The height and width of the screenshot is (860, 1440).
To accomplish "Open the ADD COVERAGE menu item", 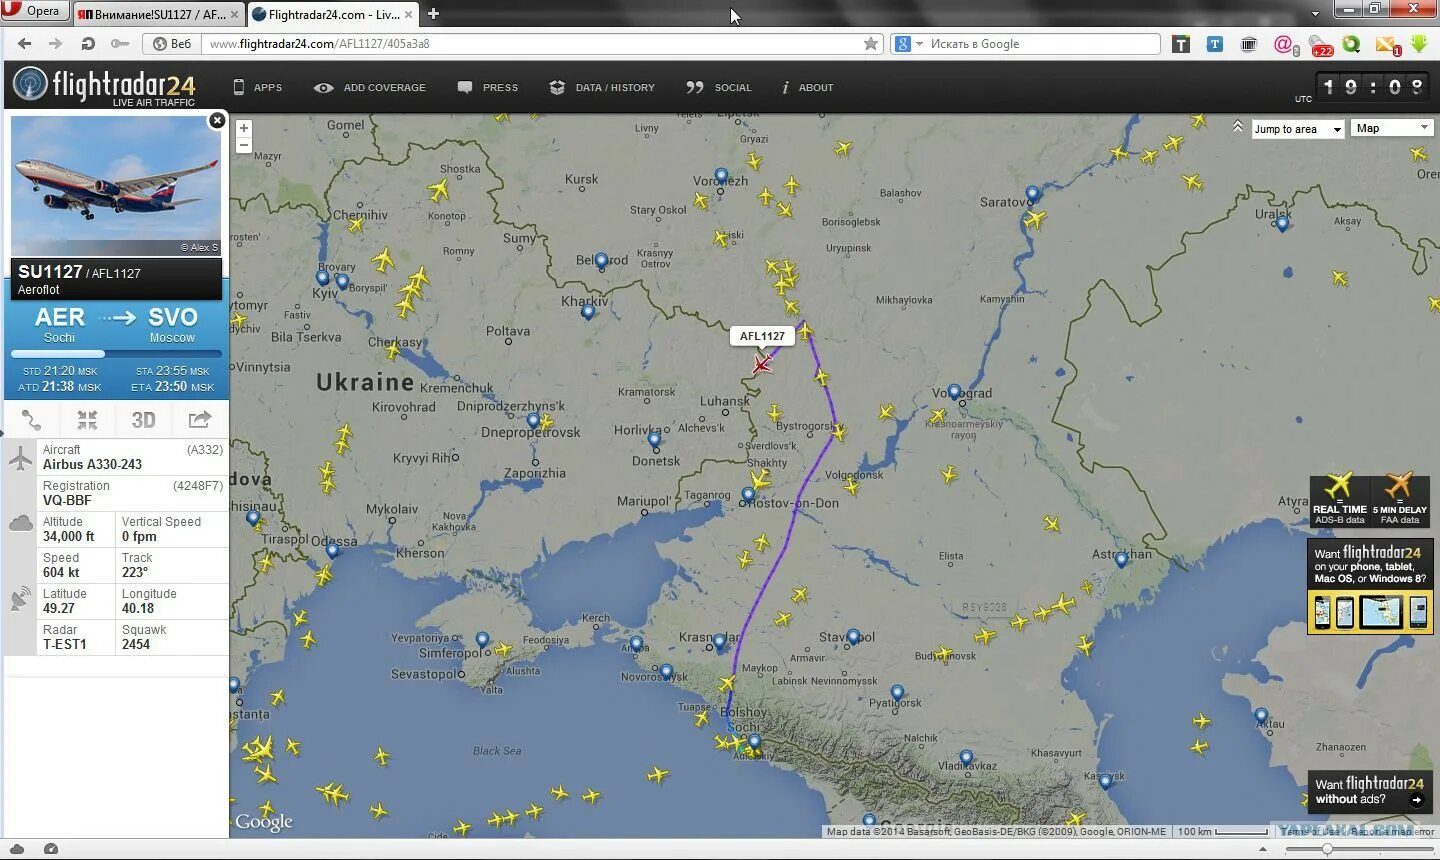I will 369,88.
